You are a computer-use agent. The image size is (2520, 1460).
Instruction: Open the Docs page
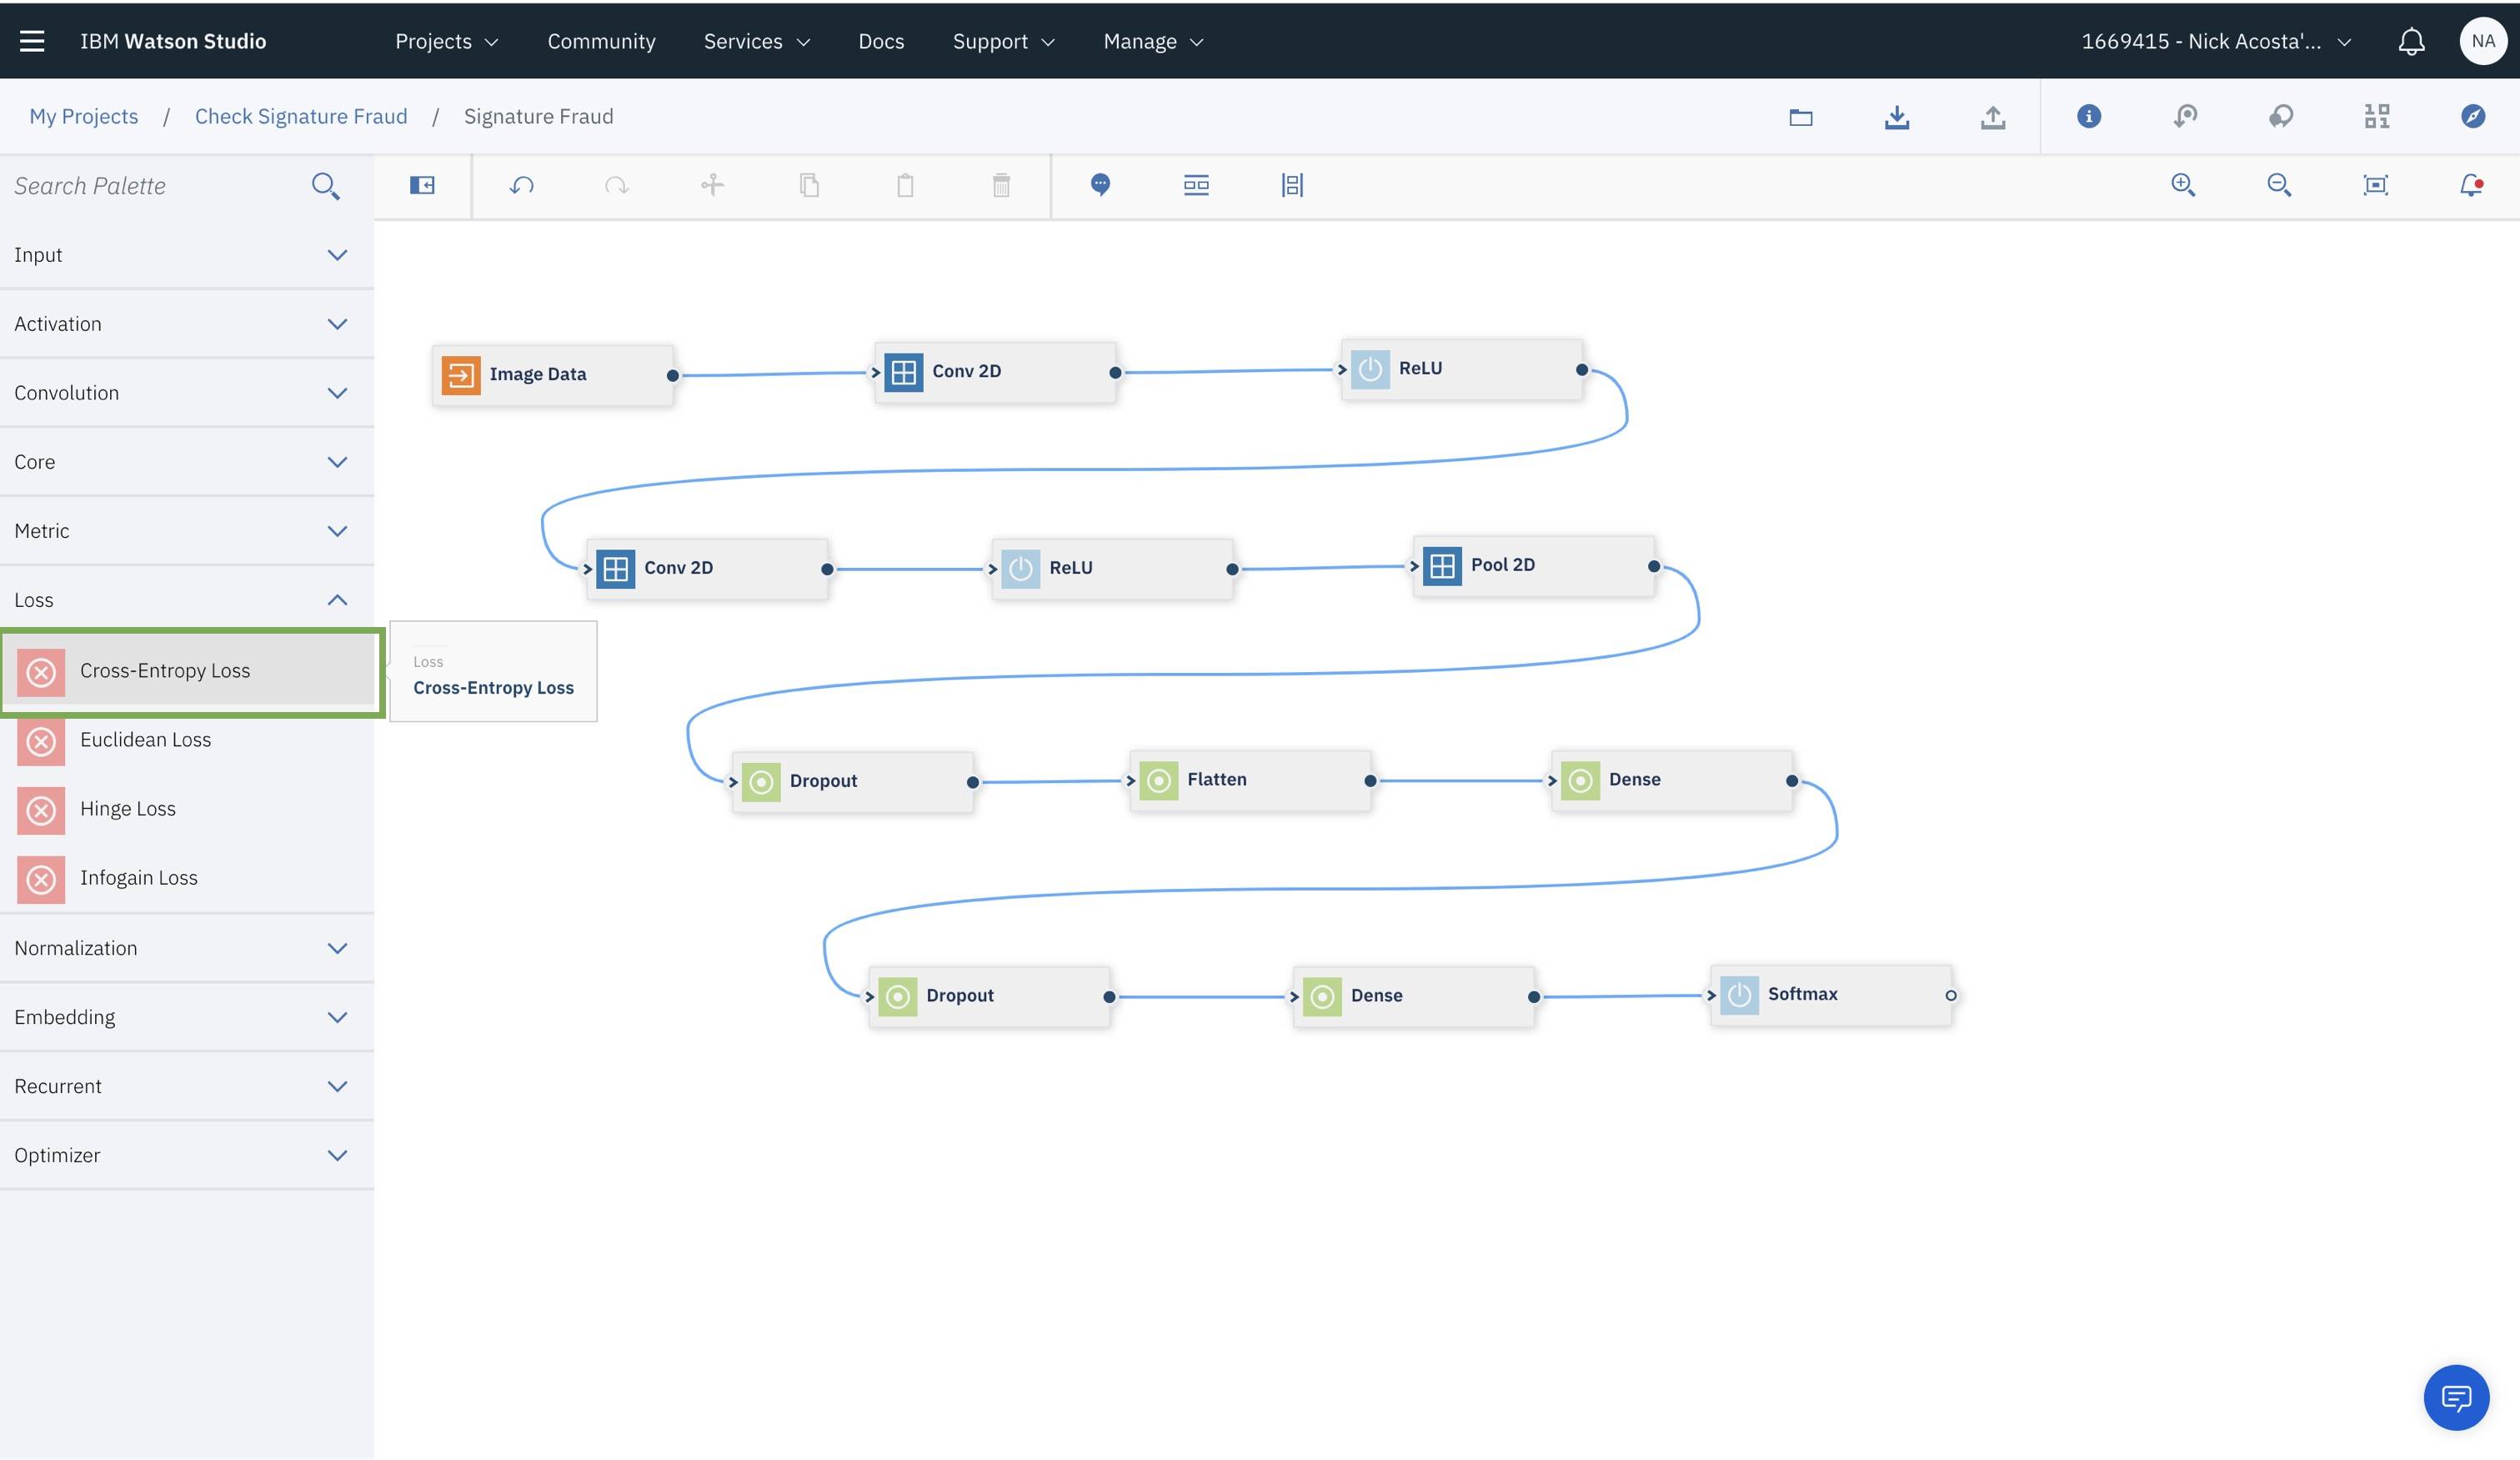tap(881, 41)
